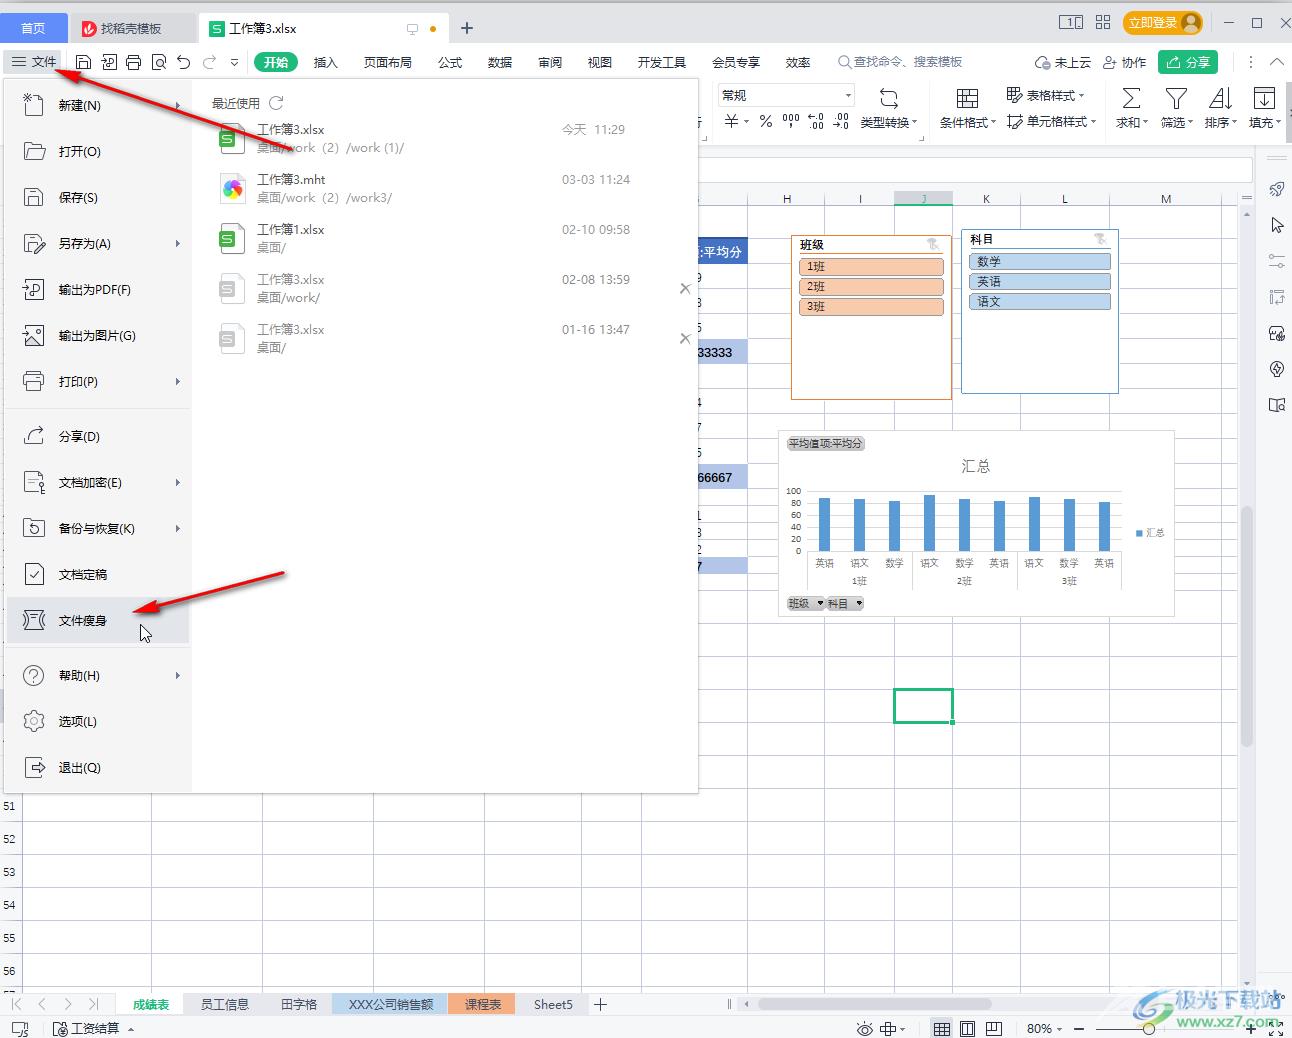Choose 打开(O) in the file menu
This screenshot has height=1038, width=1292.
coord(97,151)
